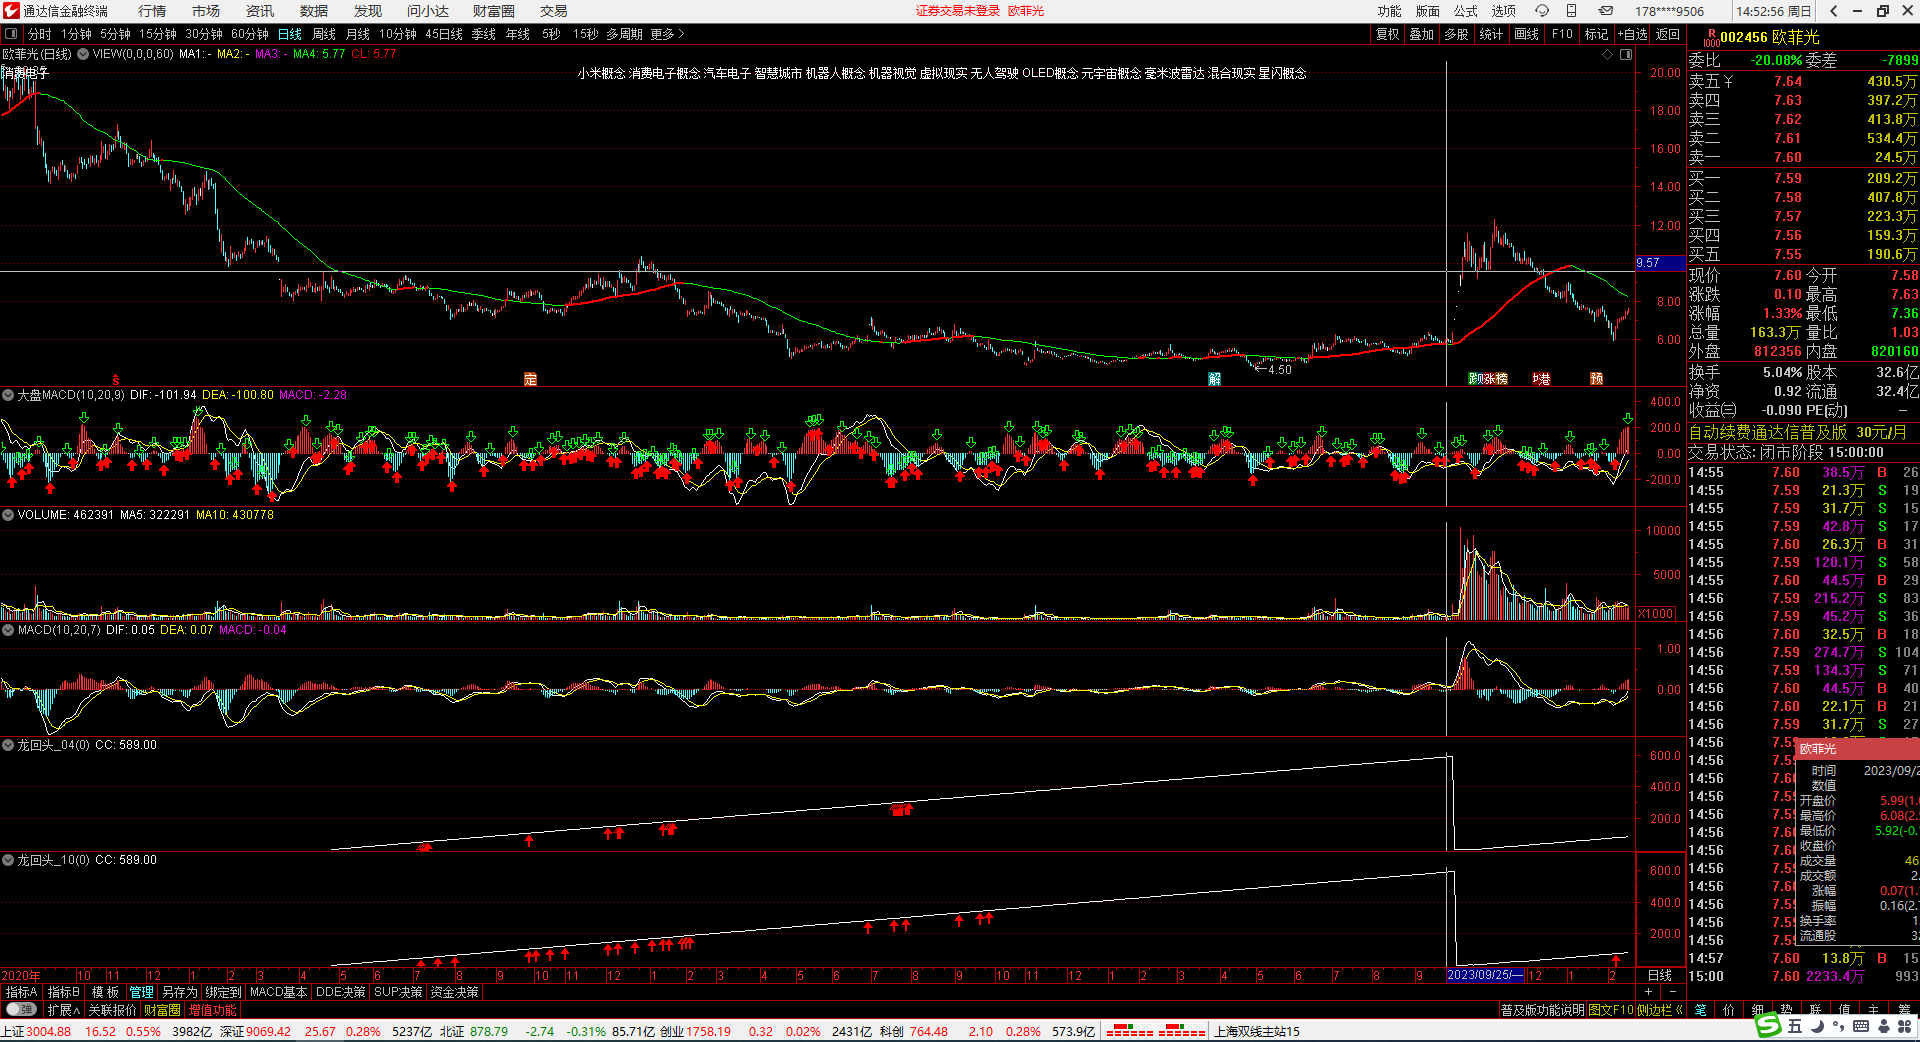The image size is (1920, 1042).
Task: Open the 版面 menu
Action: [x=1427, y=11]
